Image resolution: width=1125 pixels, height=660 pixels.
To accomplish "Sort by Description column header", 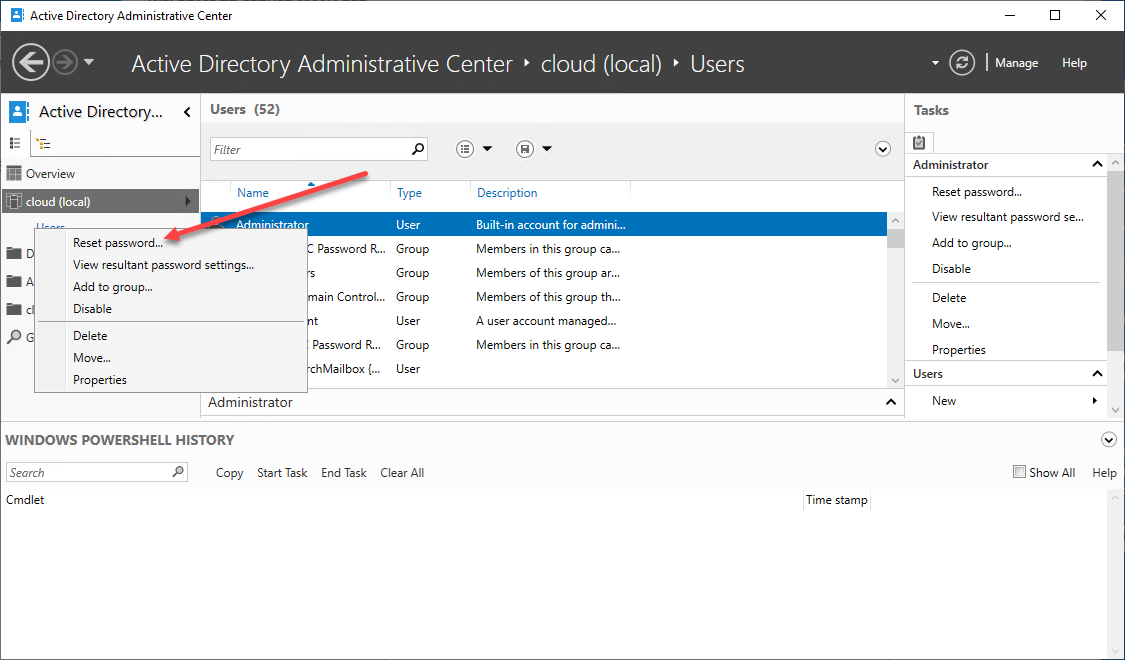I will point(507,193).
